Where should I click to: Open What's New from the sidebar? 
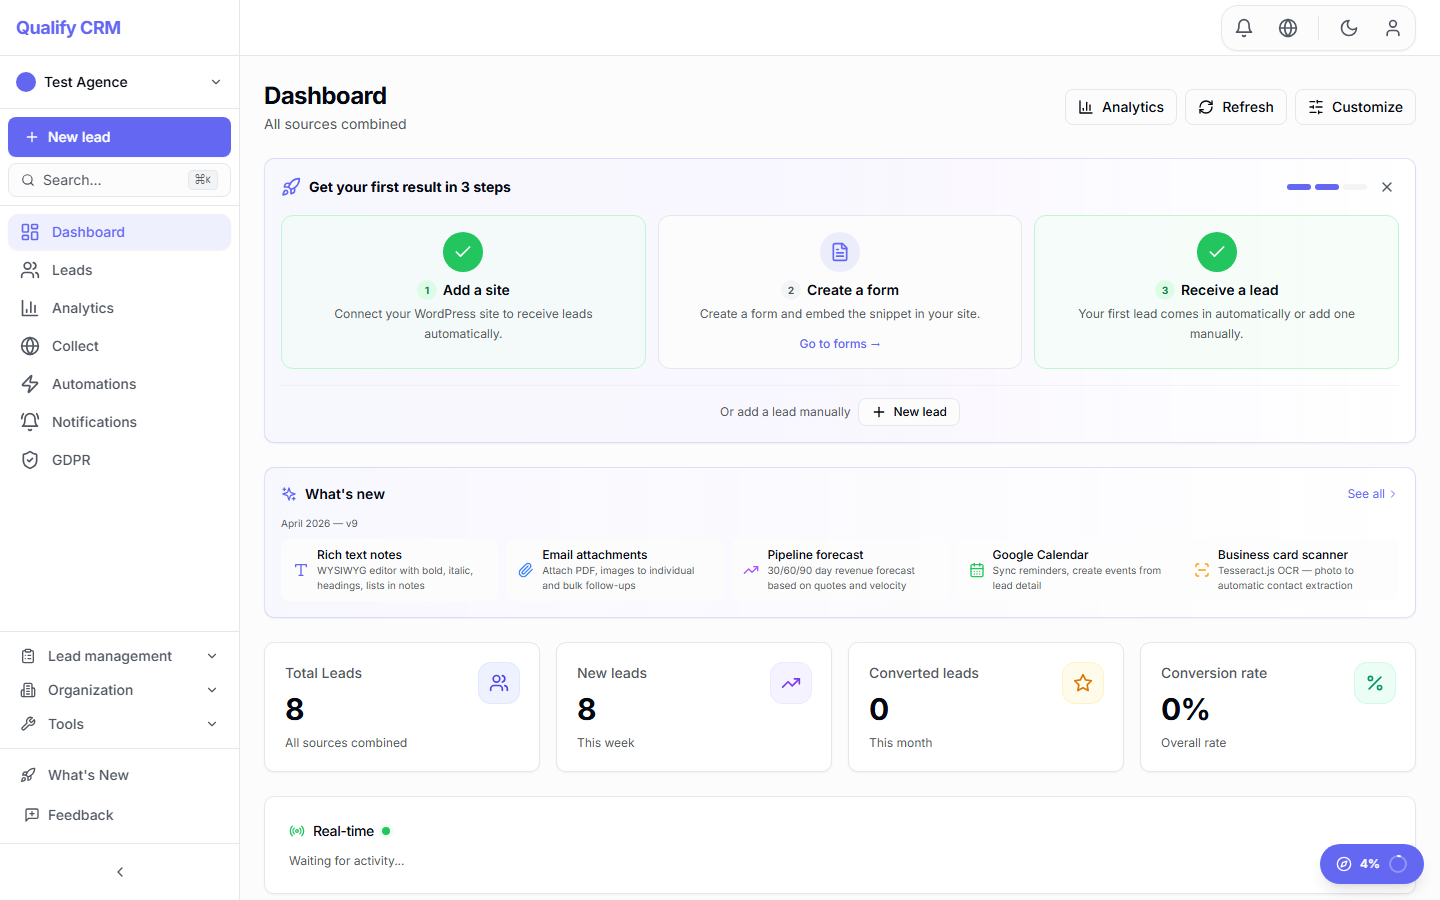tap(89, 774)
